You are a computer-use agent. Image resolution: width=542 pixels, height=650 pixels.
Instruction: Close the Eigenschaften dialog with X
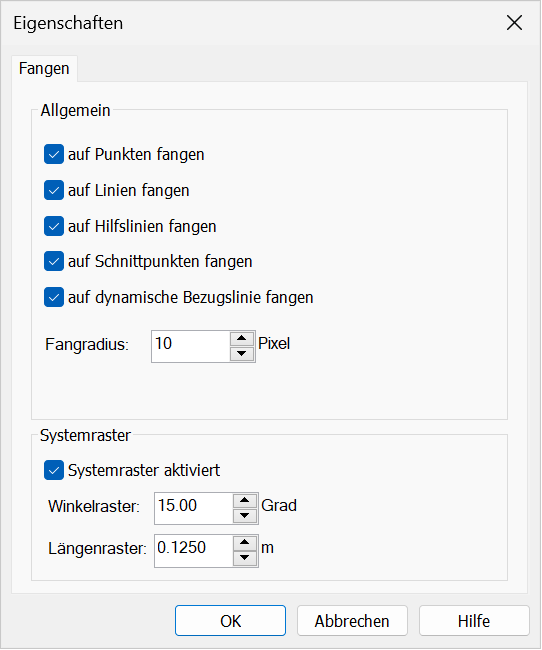[514, 23]
